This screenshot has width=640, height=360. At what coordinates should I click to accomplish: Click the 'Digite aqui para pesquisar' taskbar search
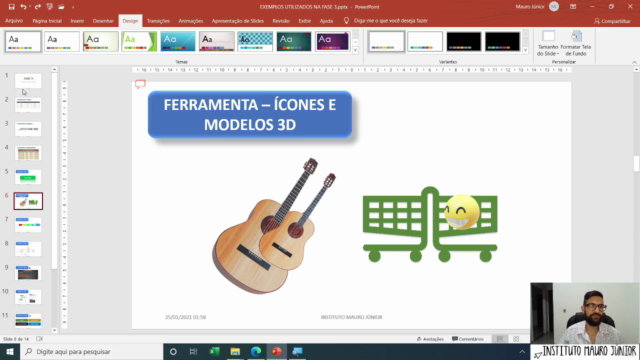tap(91, 351)
